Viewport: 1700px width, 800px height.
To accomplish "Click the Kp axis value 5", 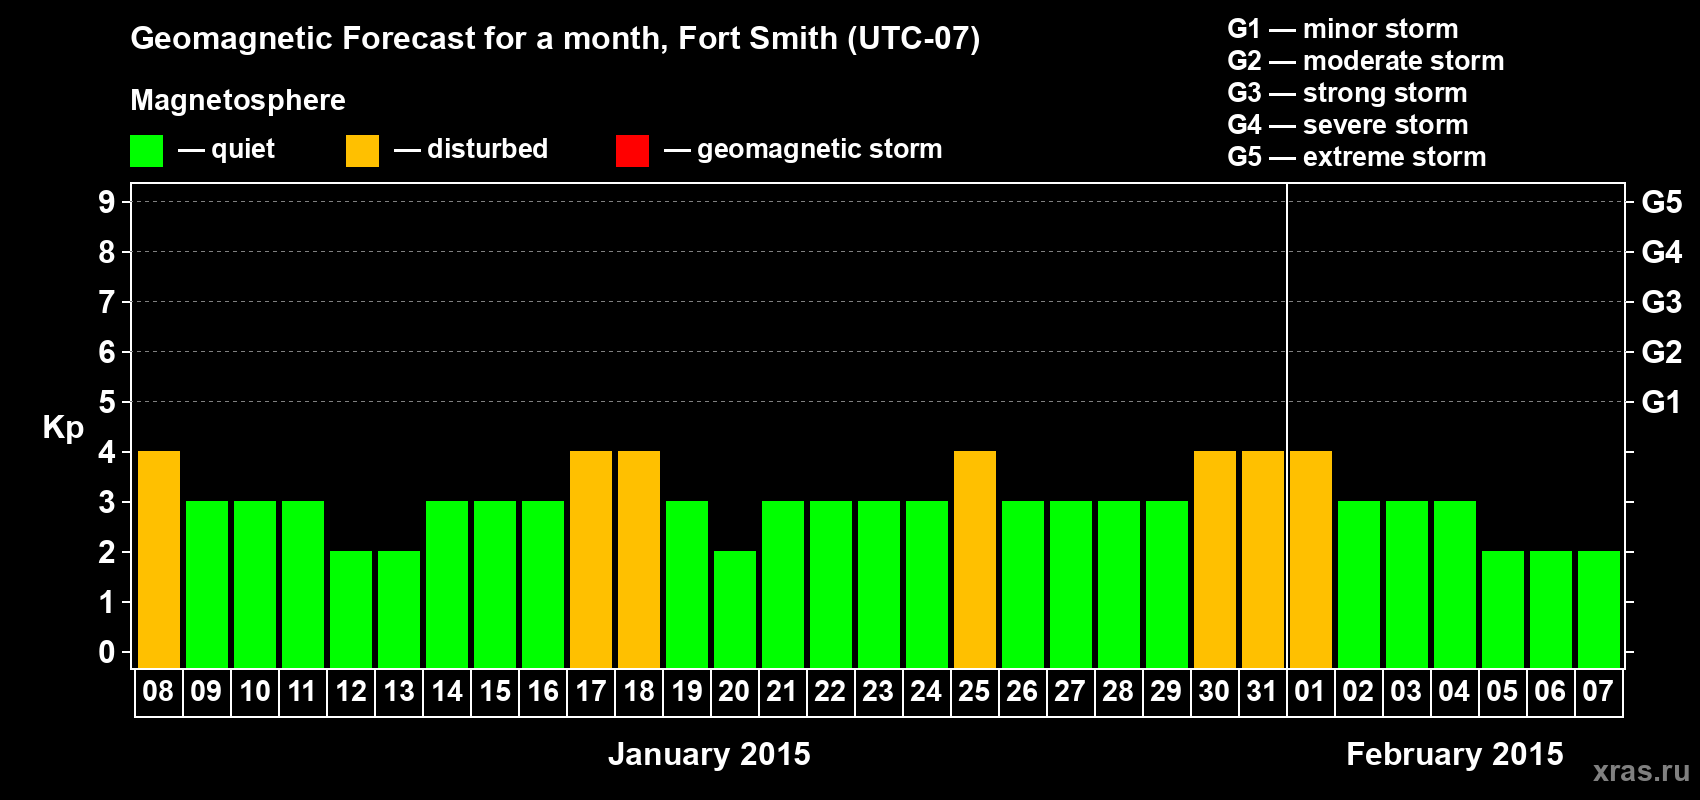I will coord(107,402).
